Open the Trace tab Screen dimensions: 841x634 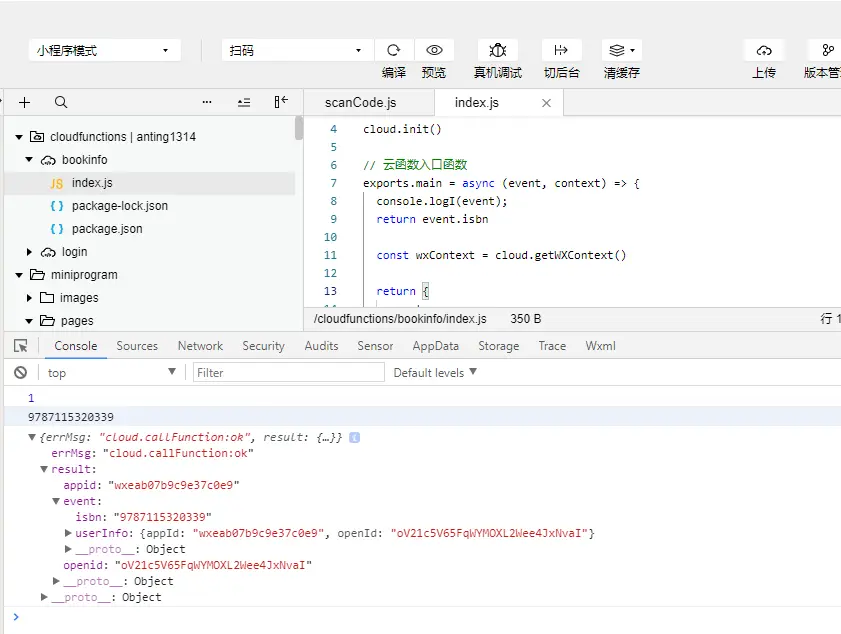coord(552,346)
